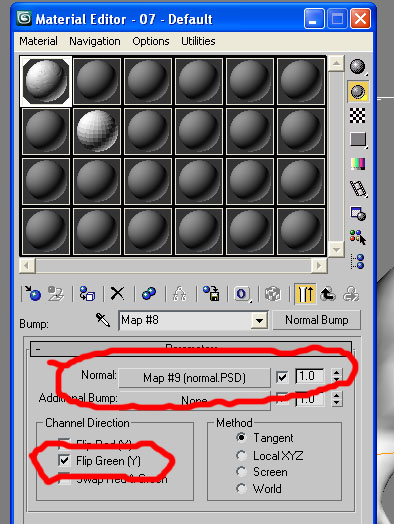Click Put Material to Scene icon
394x524 pixels.
pyautogui.click(x=56, y=294)
